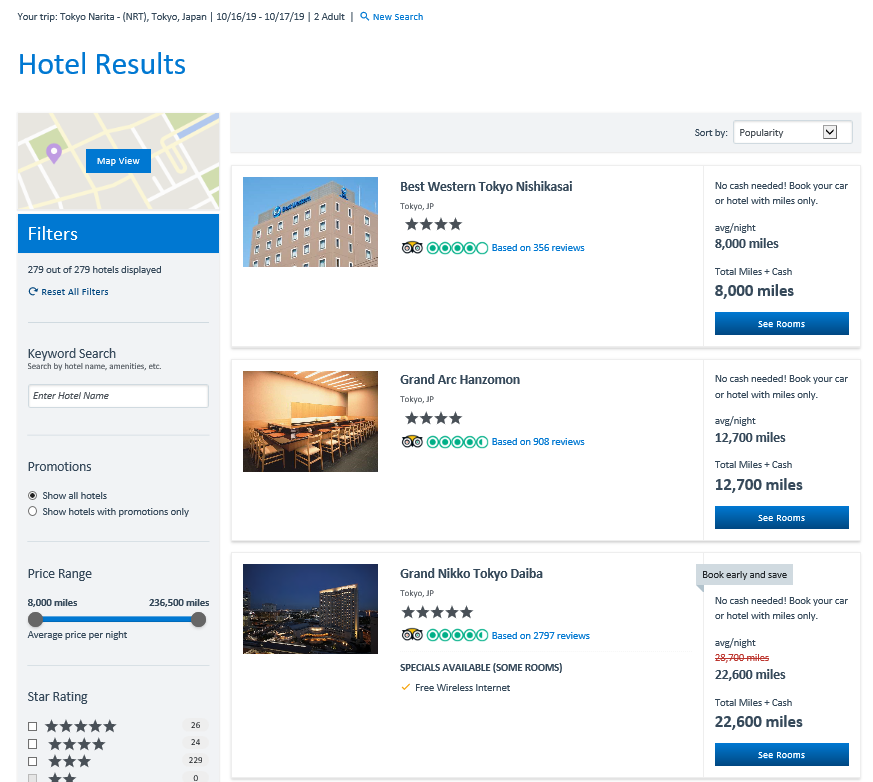Check the four-star rating filter

32,744
